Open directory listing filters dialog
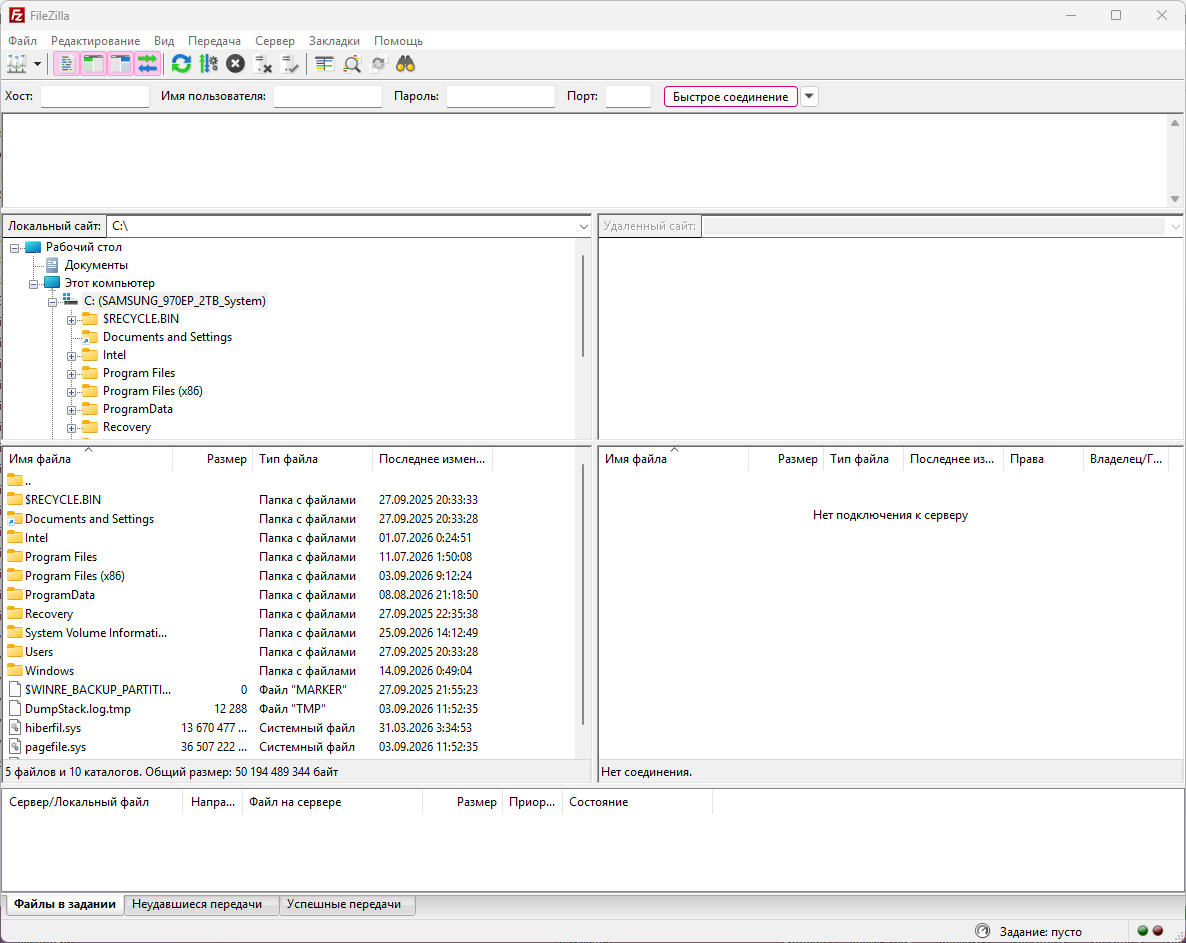 (x=324, y=64)
